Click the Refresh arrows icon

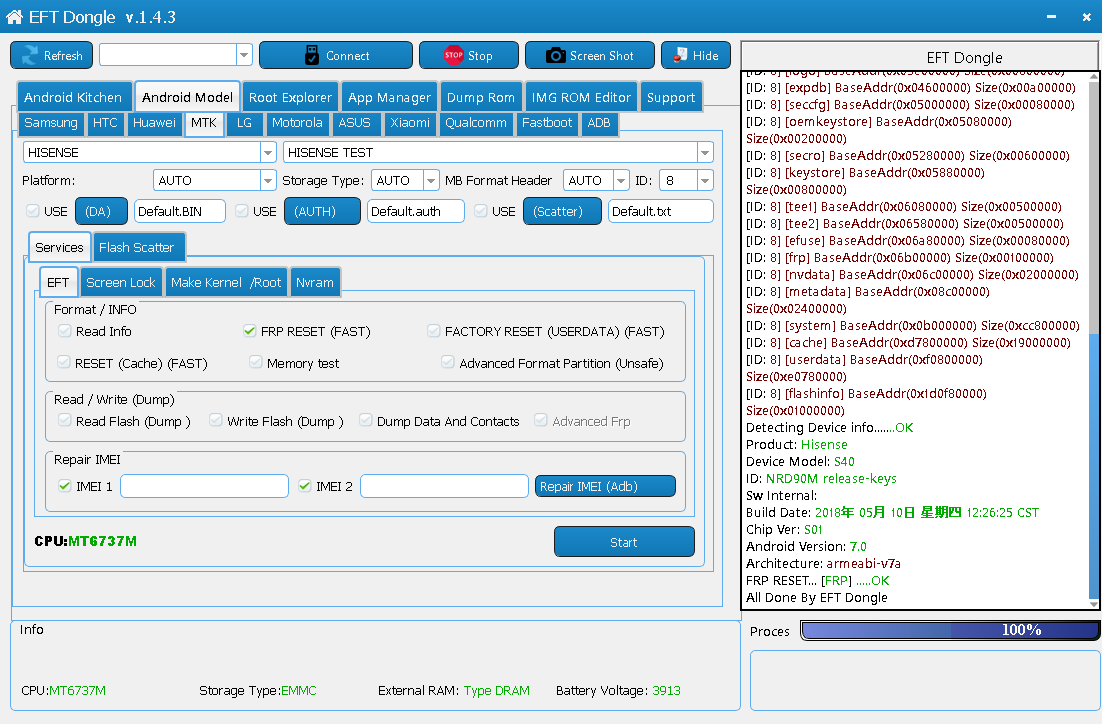coord(30,56)
